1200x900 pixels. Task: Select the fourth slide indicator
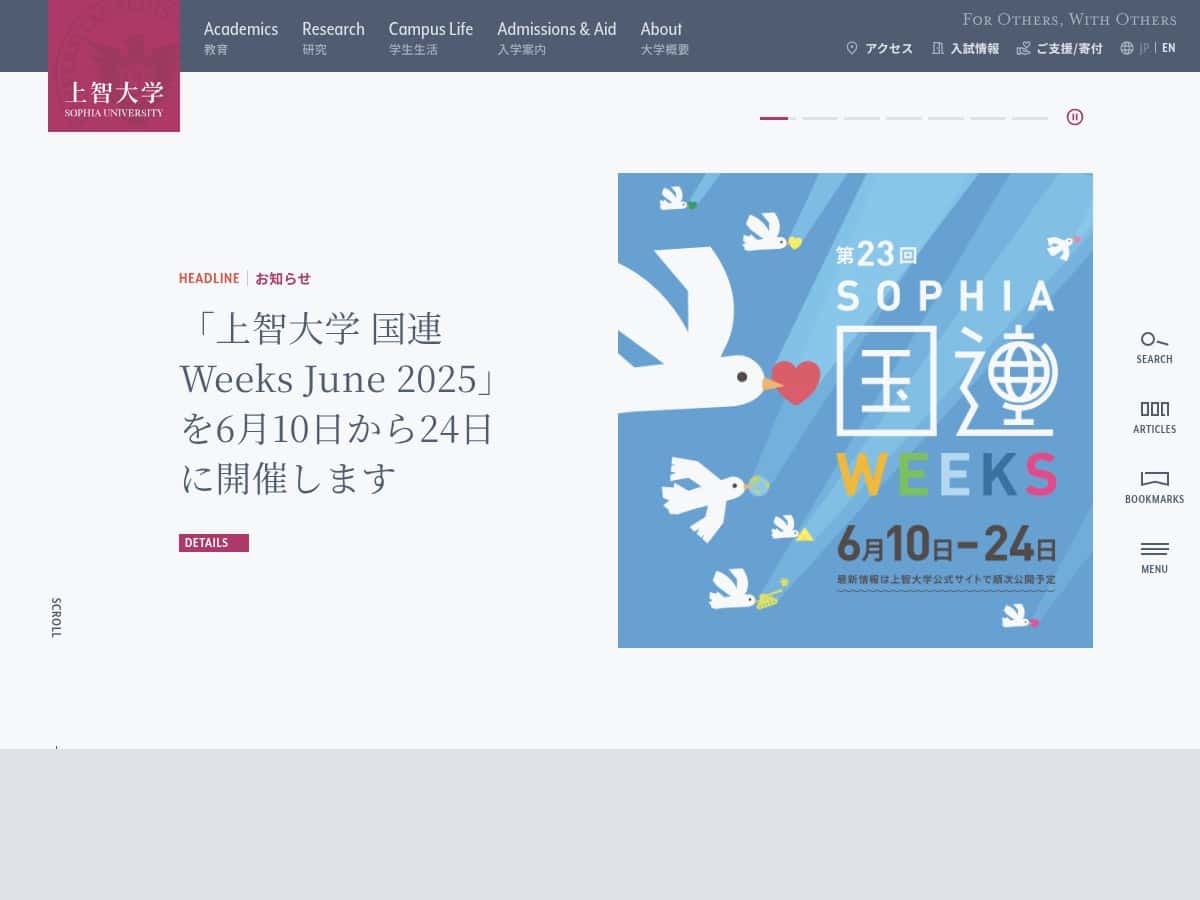904,118
